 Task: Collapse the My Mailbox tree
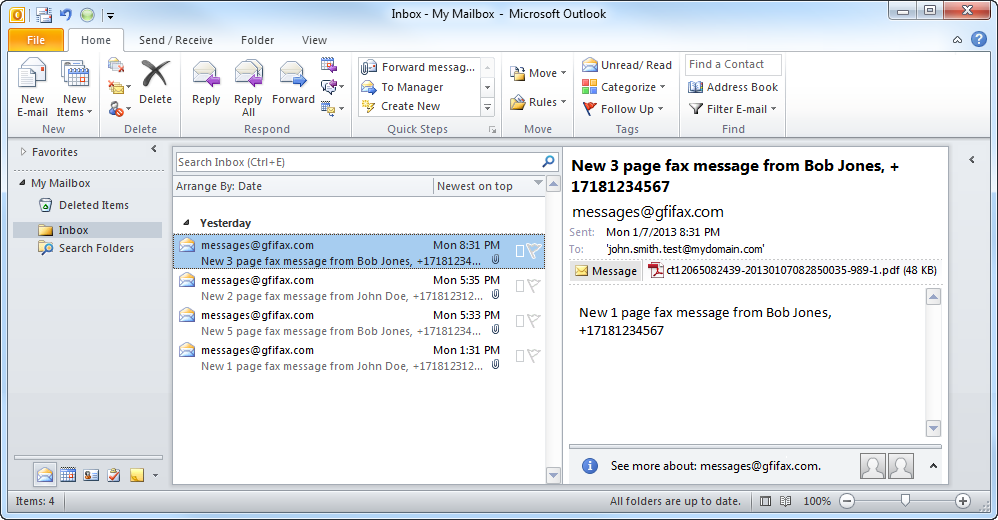[x=23, y=183]
